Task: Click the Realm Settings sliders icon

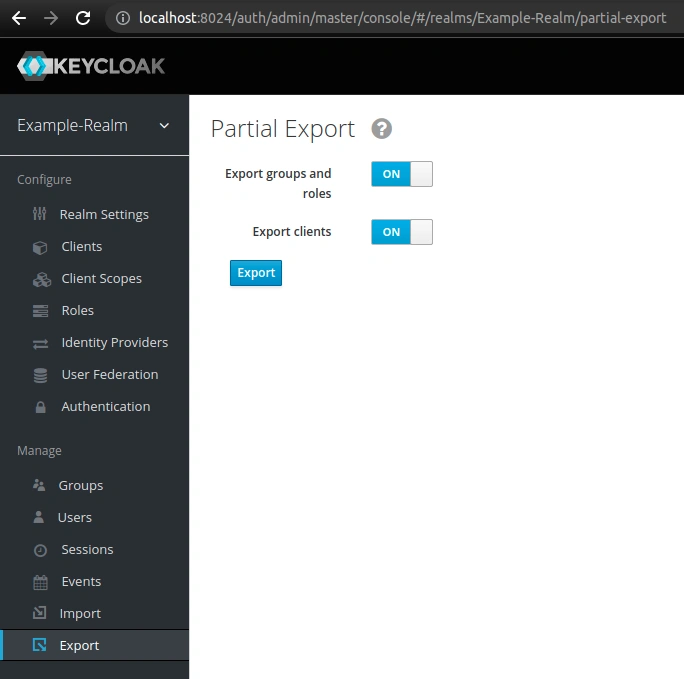Action: pos(39,214)
